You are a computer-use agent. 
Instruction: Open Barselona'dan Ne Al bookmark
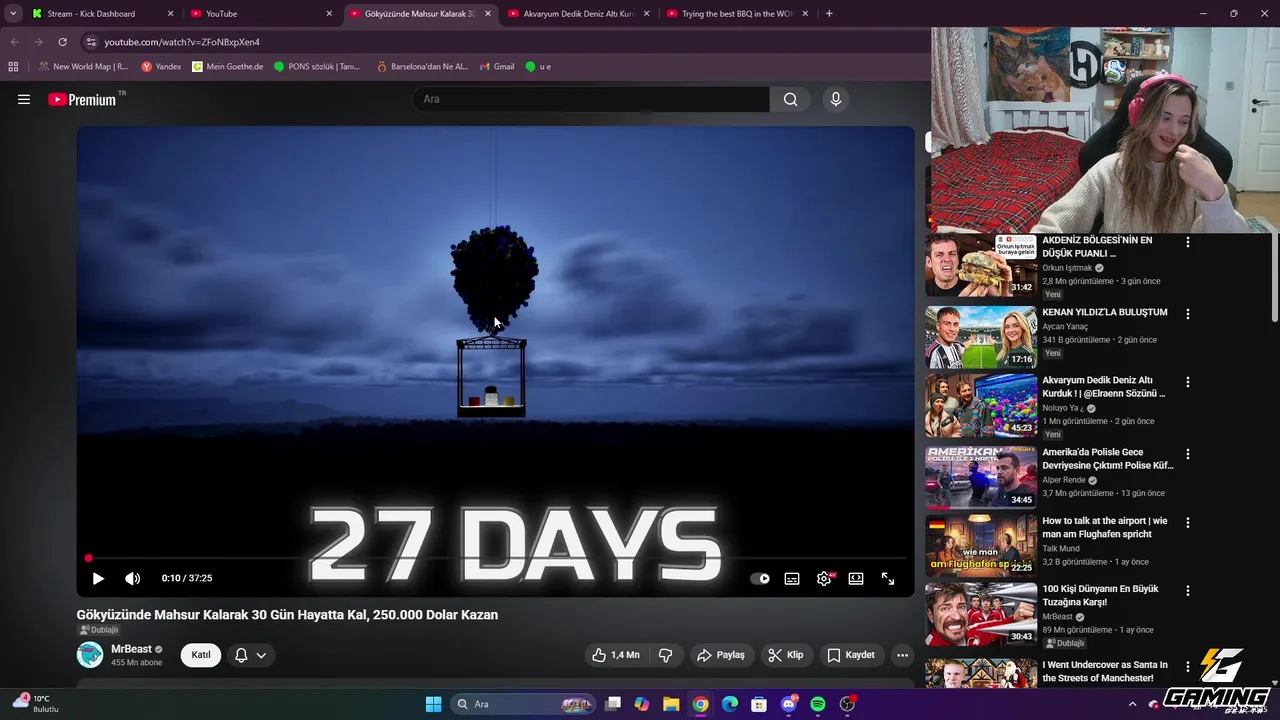(x=422, y=67)
